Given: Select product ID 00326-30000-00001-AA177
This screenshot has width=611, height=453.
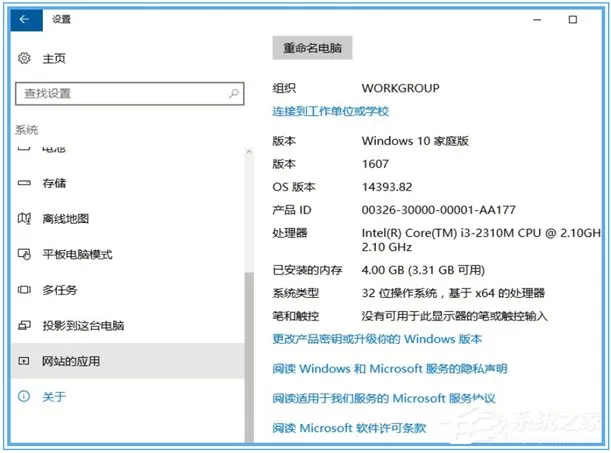Looking at the screenshot, I should coord(438,210).
